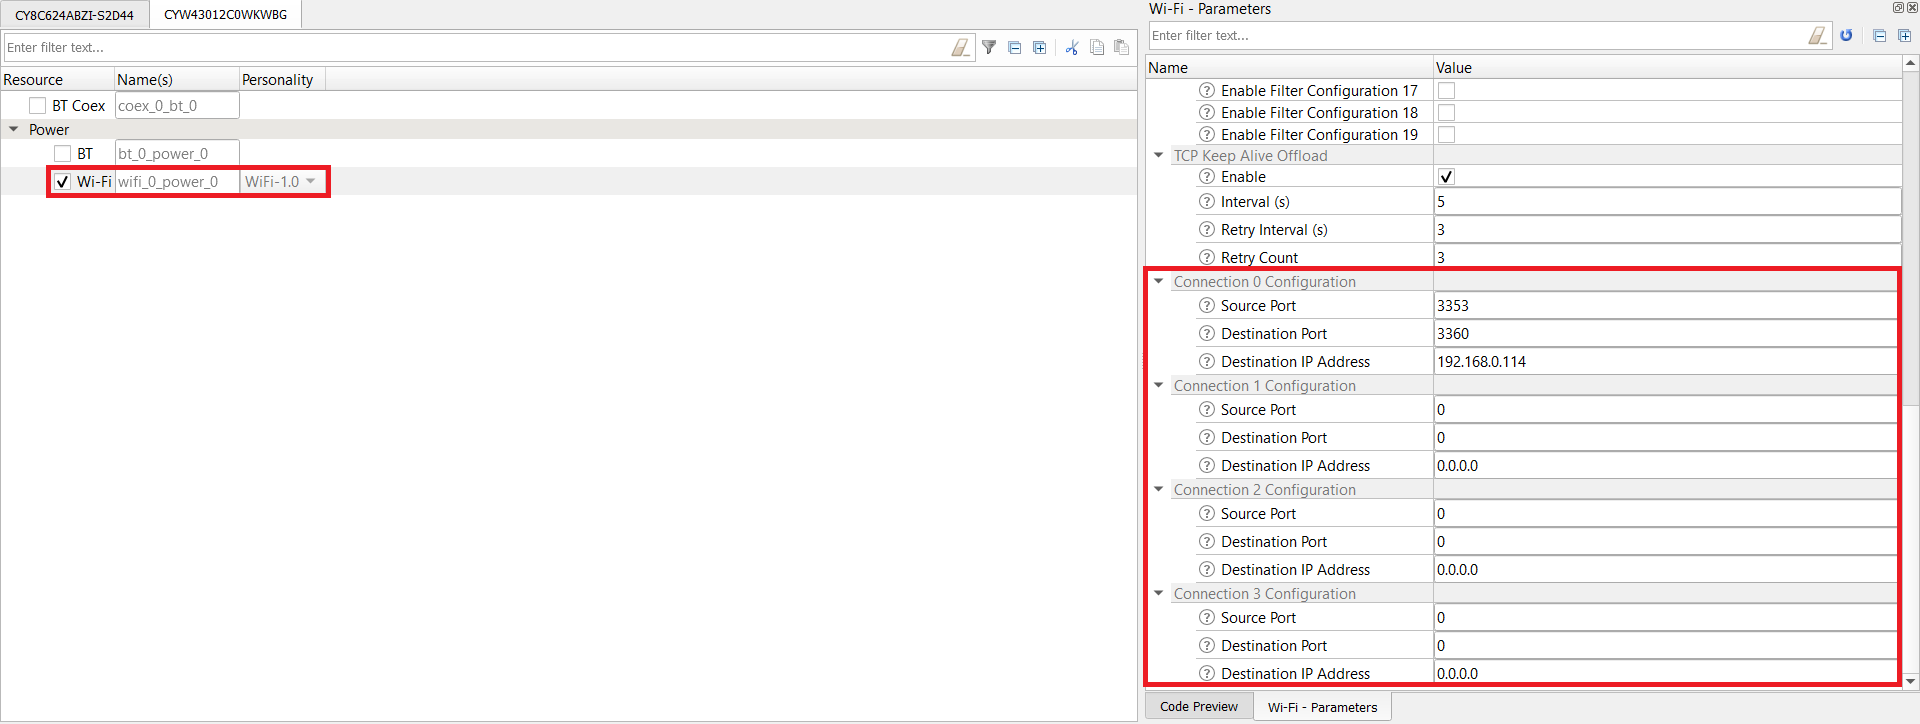Collapse Connection 2 Configuration section

click(1159, 489)
